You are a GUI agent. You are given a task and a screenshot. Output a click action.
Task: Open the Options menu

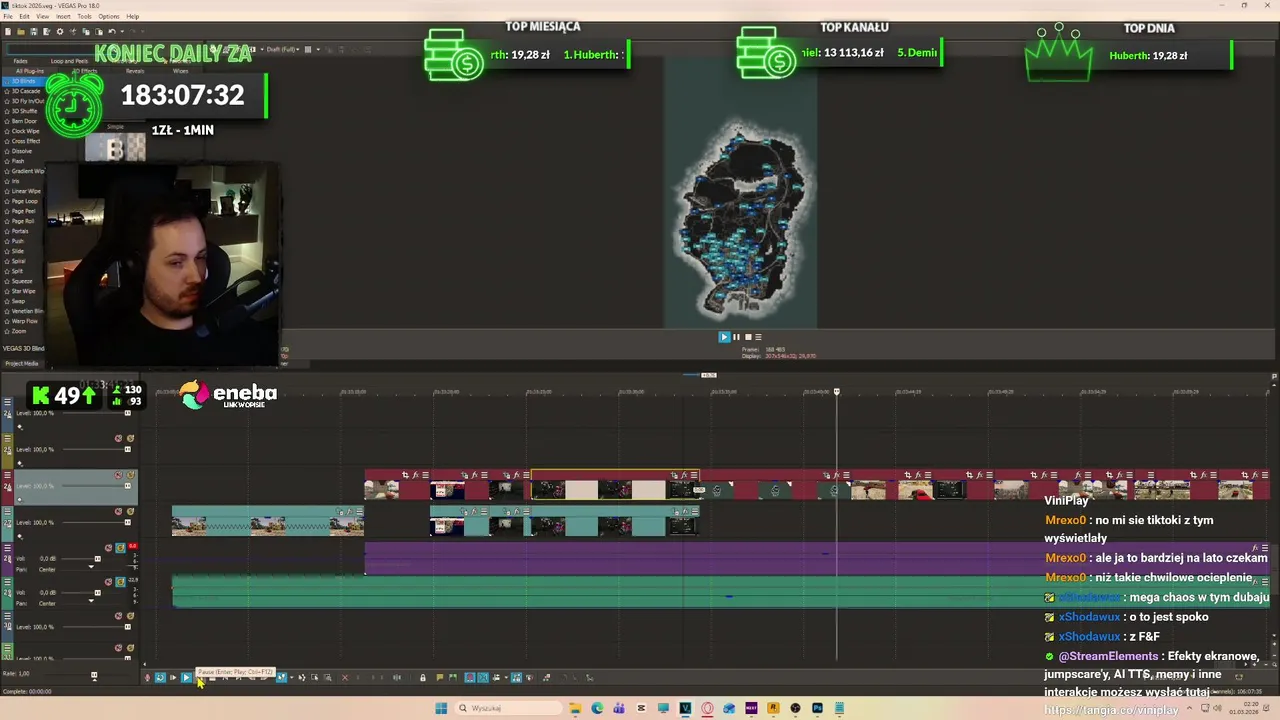click(x=108, y=16)
